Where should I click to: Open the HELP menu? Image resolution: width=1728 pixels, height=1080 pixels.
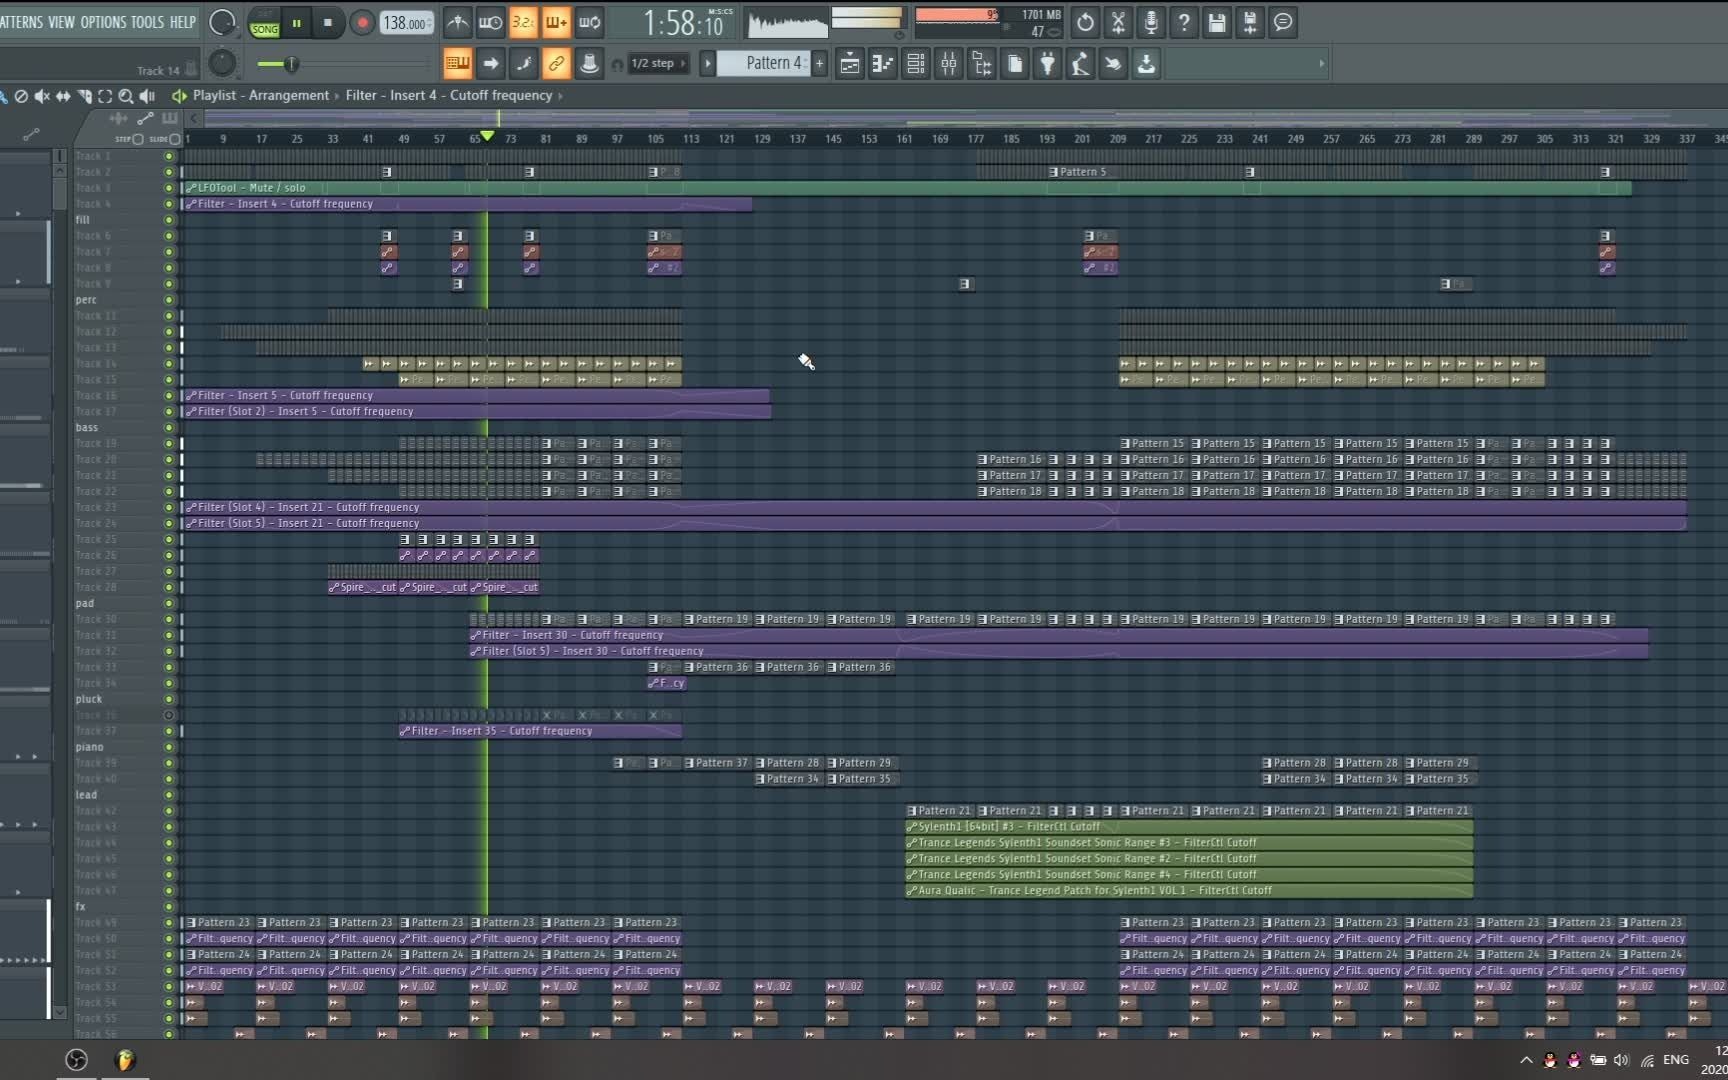tap(183, 22)
